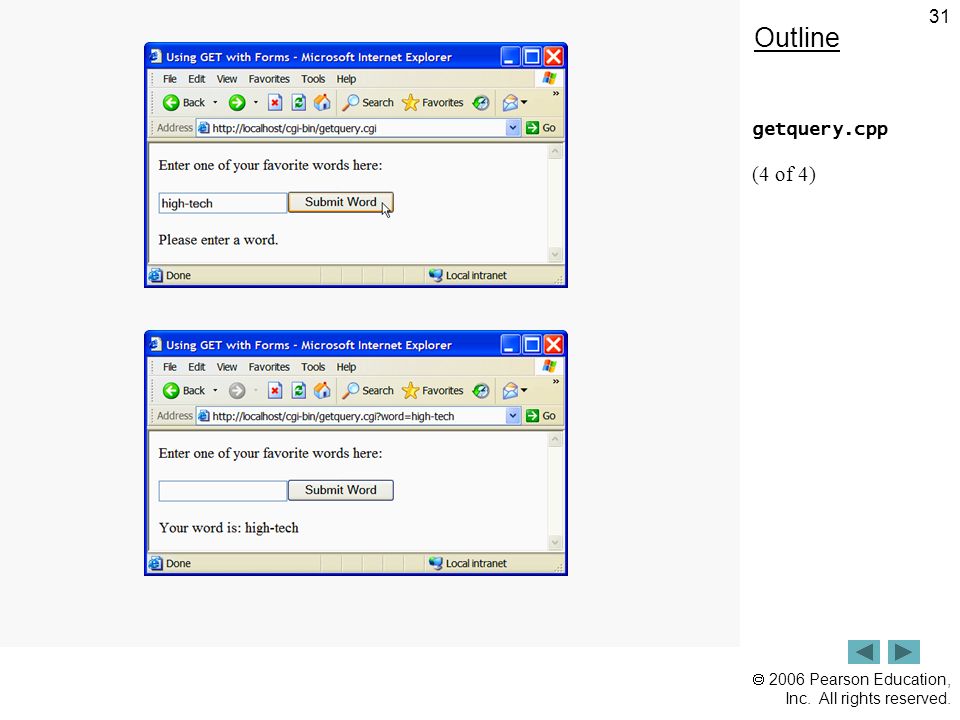
Task: Click 'Please enter a word.' text
Action: pyautogui.click(x=218, y=240)
